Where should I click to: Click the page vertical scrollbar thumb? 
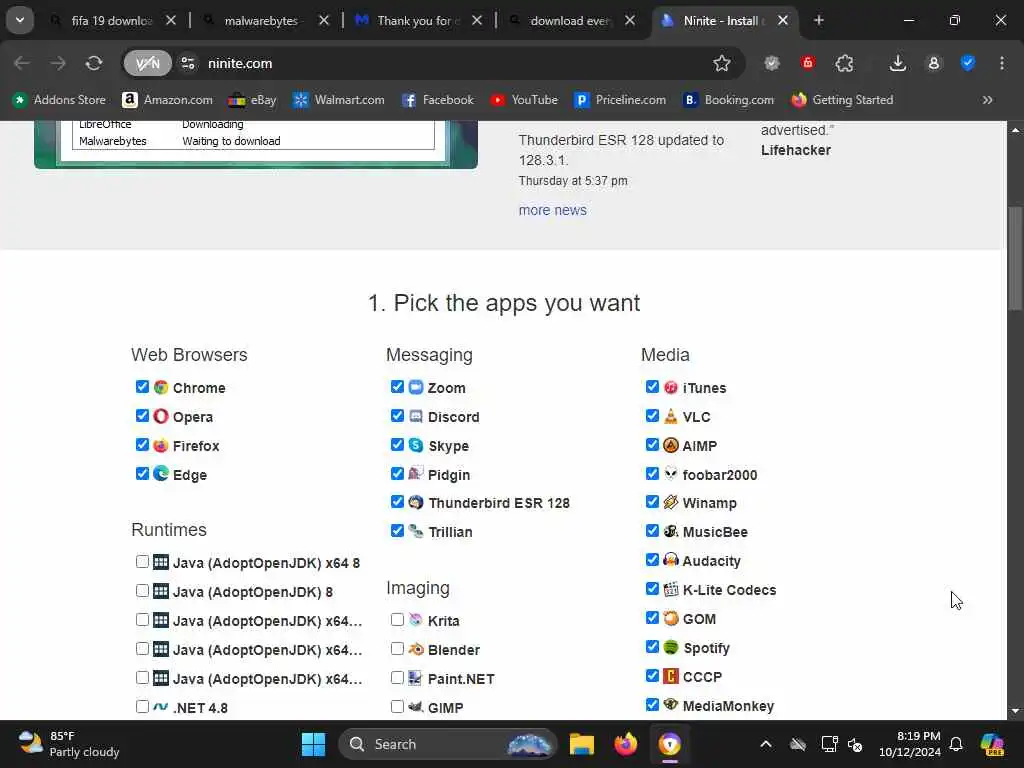click(x=1015, y=259)
